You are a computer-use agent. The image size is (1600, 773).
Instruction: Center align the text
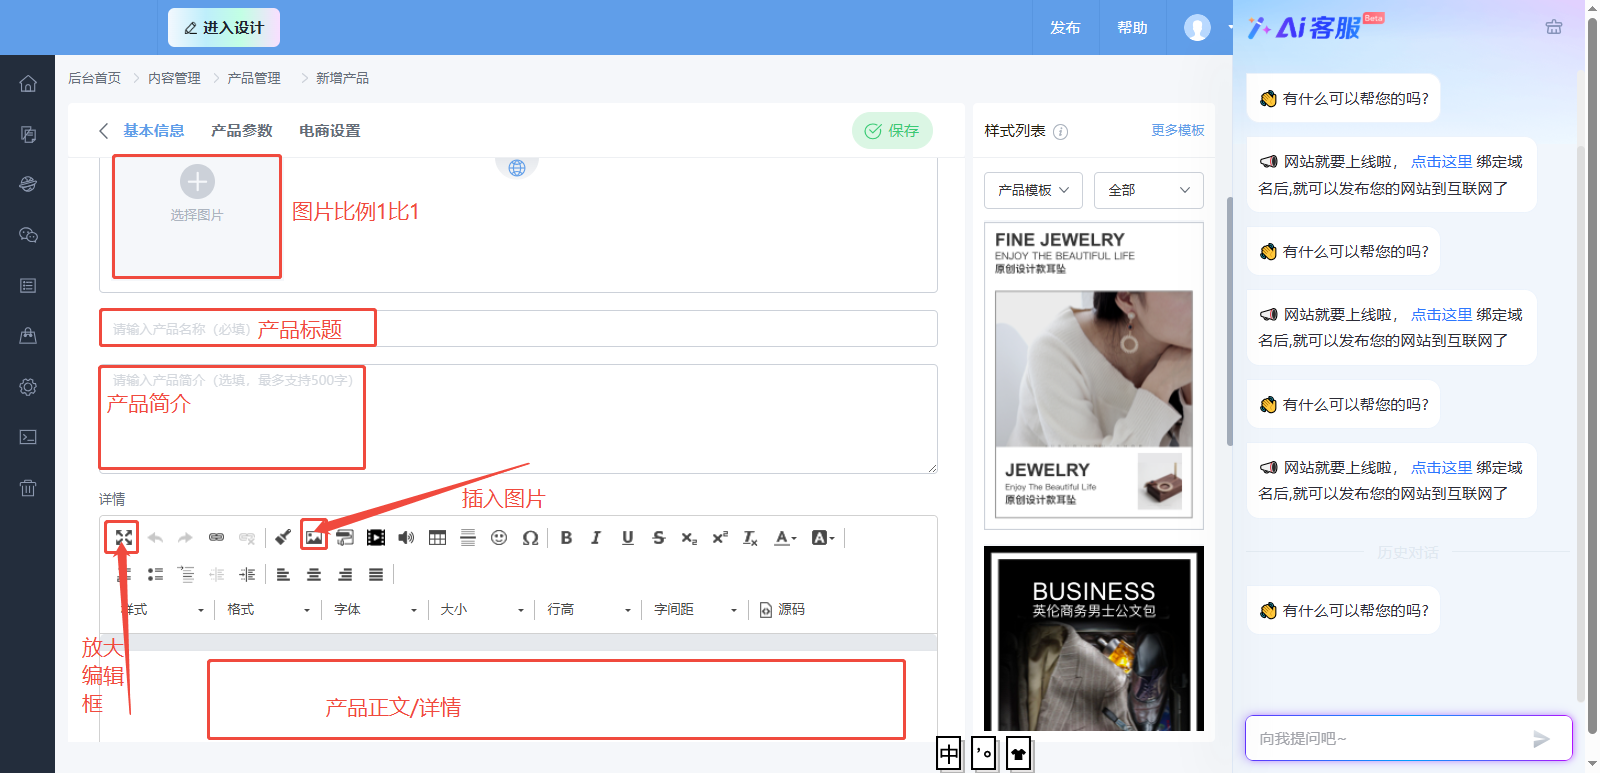314,574
